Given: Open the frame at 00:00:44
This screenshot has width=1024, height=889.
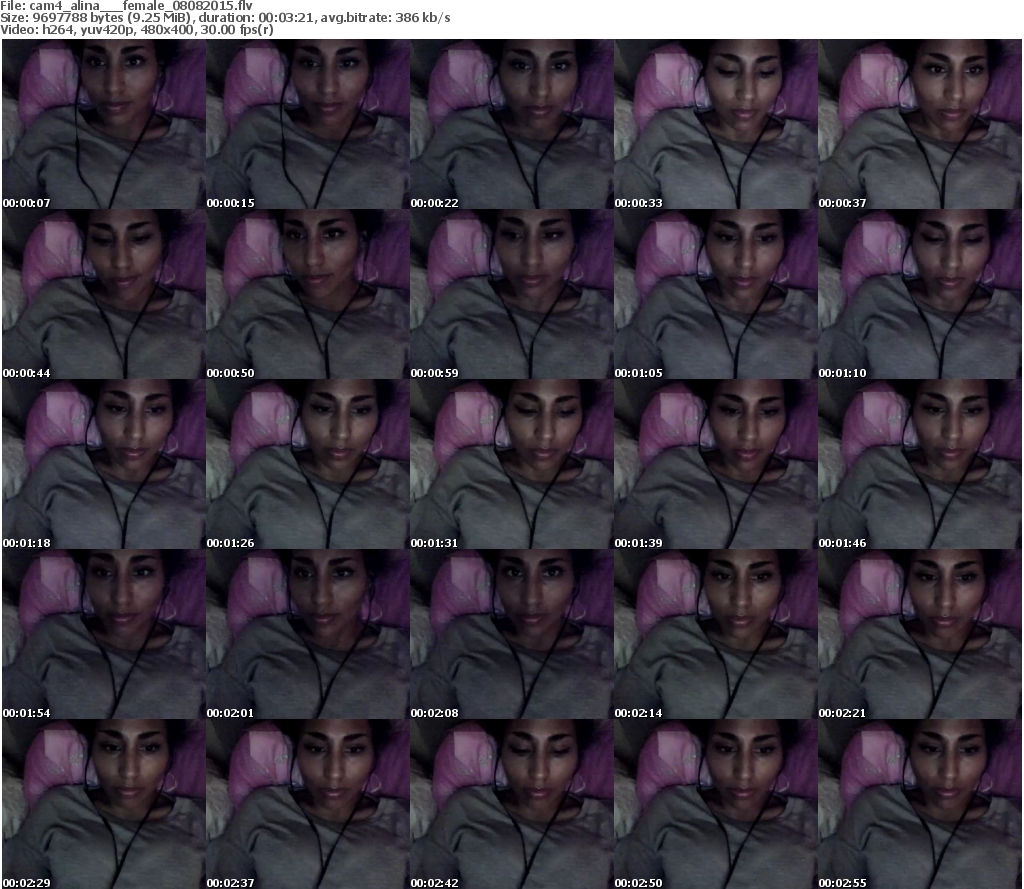Looking at the screenshot, I should pos(104,295).
